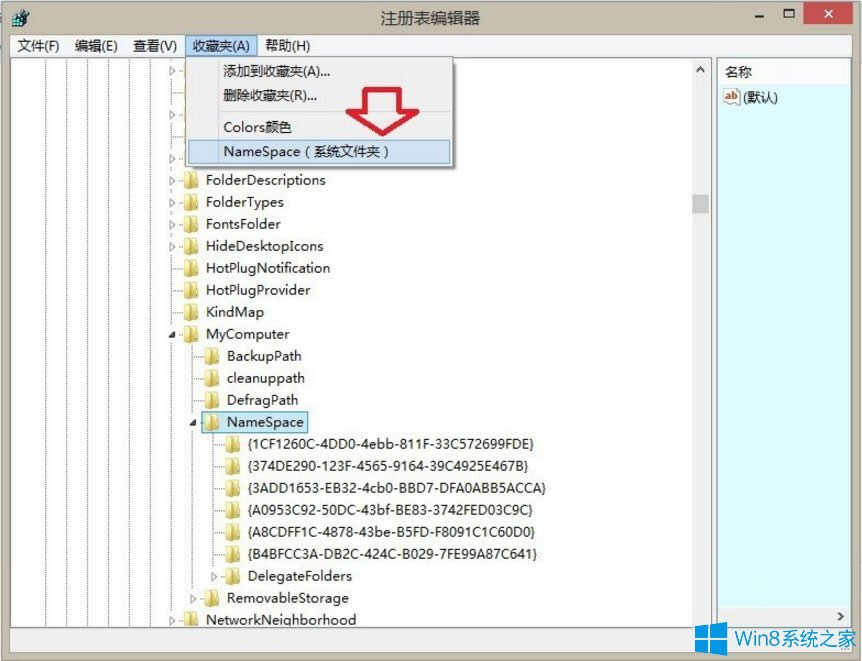Click the KindMap folder icon
Image resolution: width=862 pixels, height=661 pixels.
tap(191, 312)
